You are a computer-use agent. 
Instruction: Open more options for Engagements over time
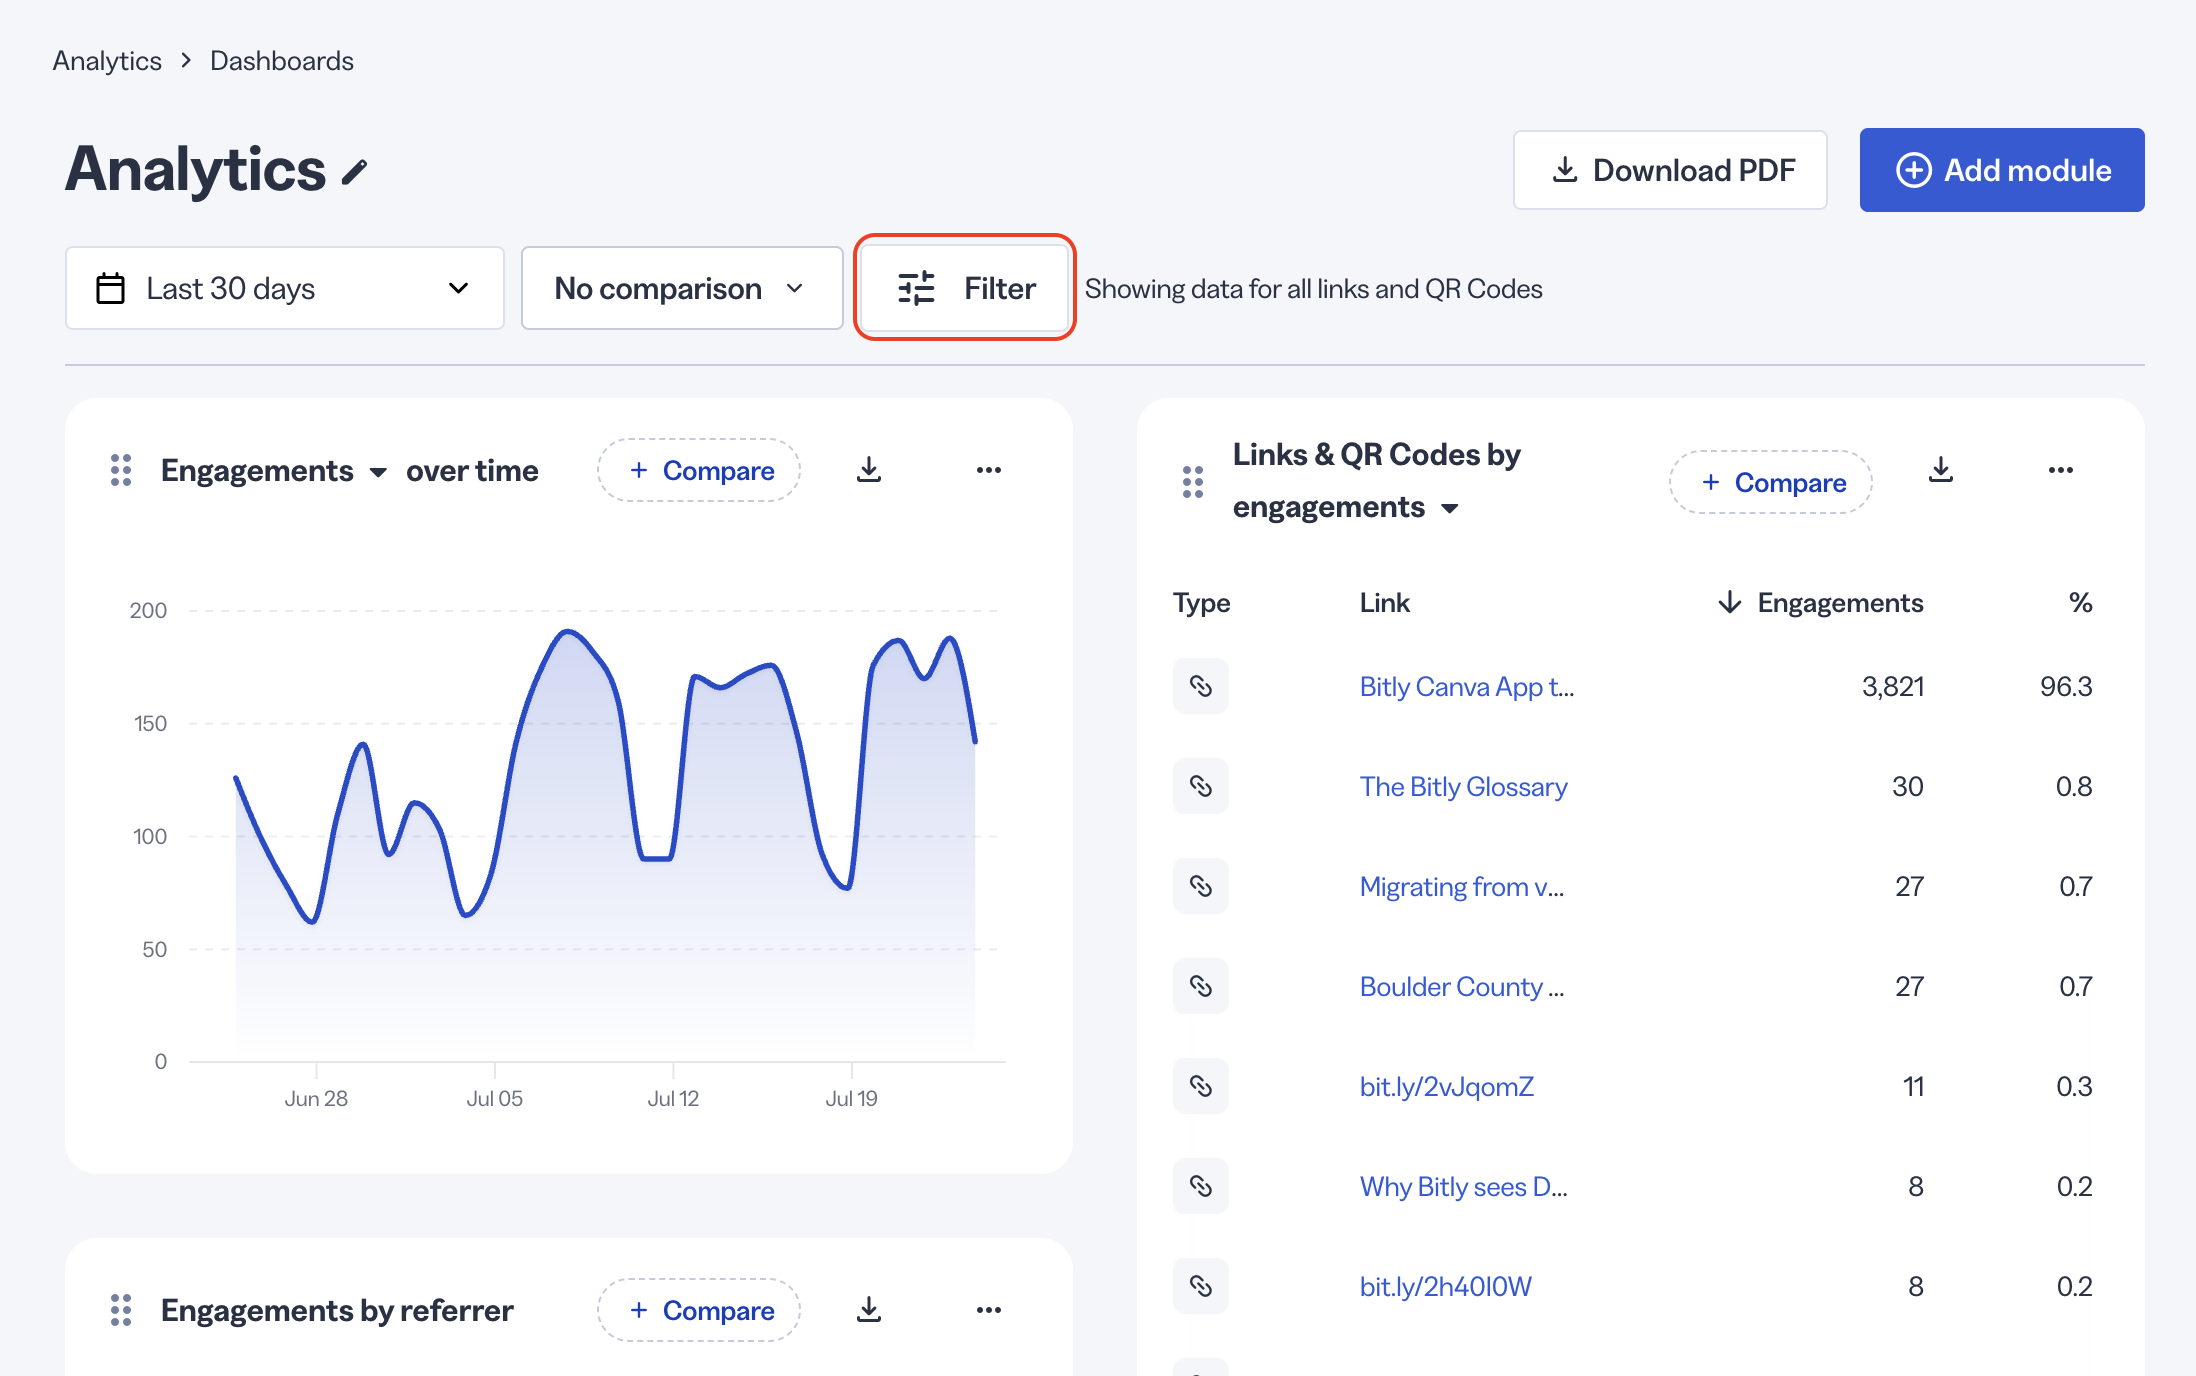click(x=989, y=470)
